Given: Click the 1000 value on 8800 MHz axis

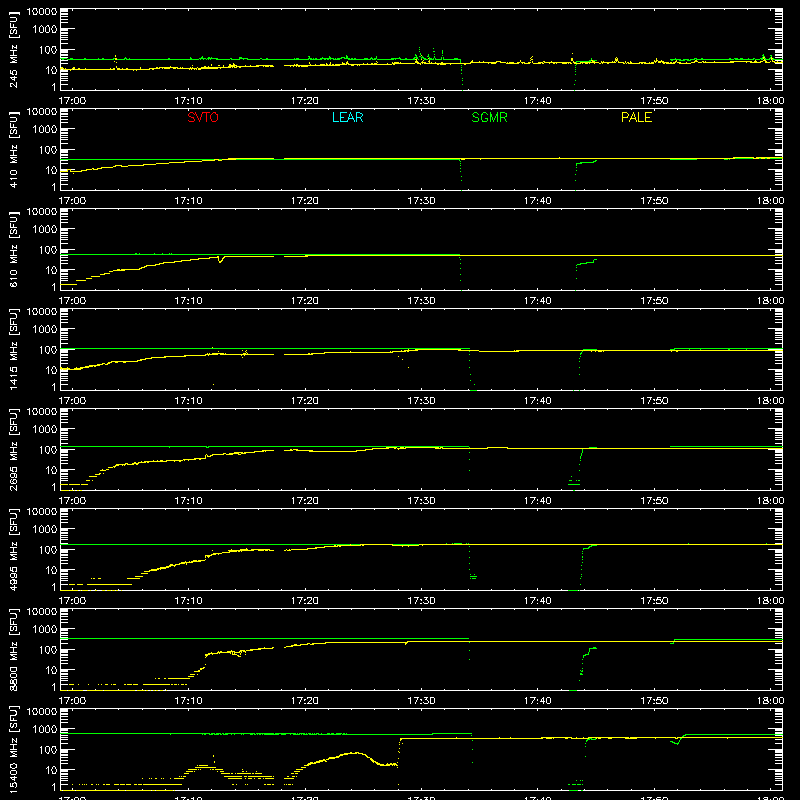Looking at the screenshot, I should click(45, 630).
